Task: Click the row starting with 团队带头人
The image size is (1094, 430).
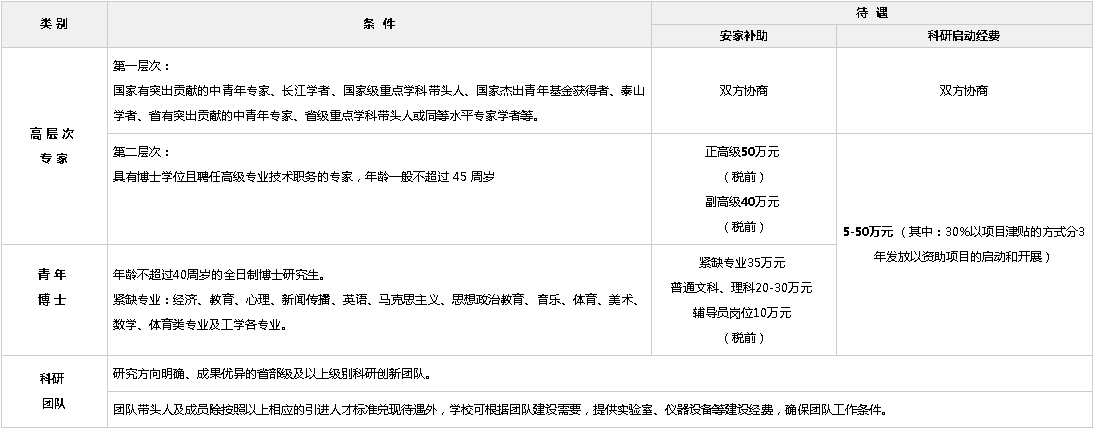Action: [x=500, y=410]
